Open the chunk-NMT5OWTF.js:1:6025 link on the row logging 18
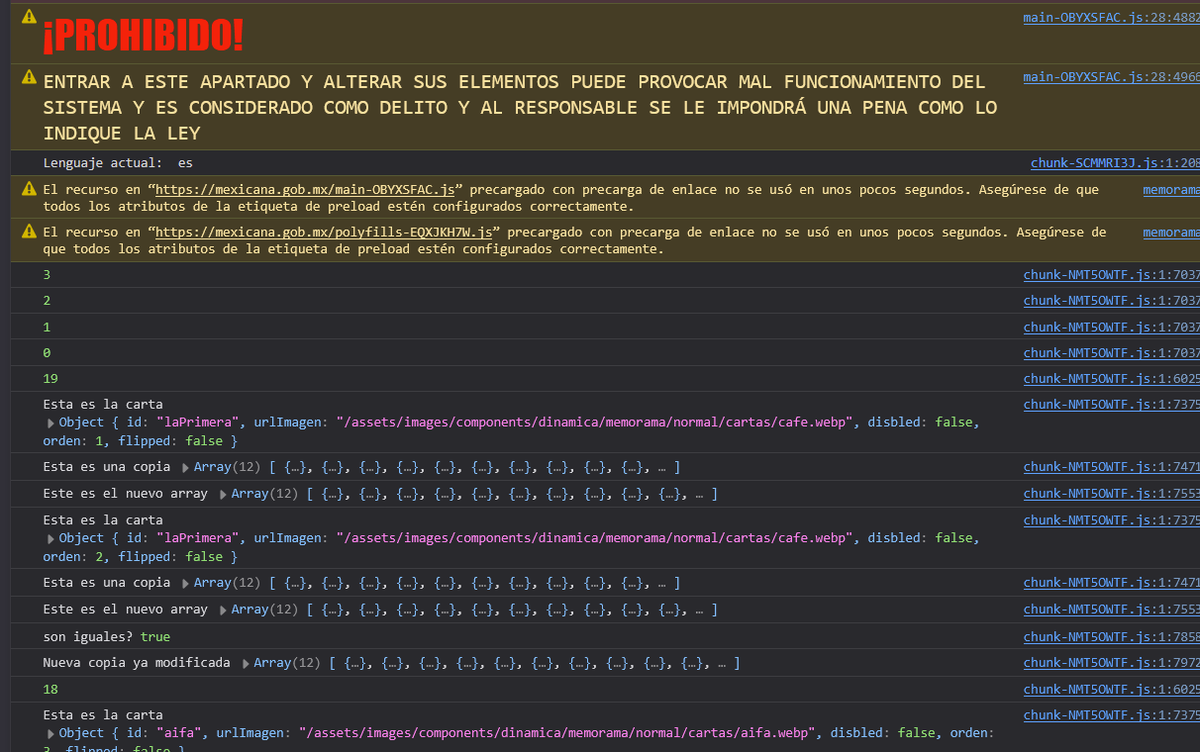Viewport: 1200px width, 752px height. (x=1111, y=689)
